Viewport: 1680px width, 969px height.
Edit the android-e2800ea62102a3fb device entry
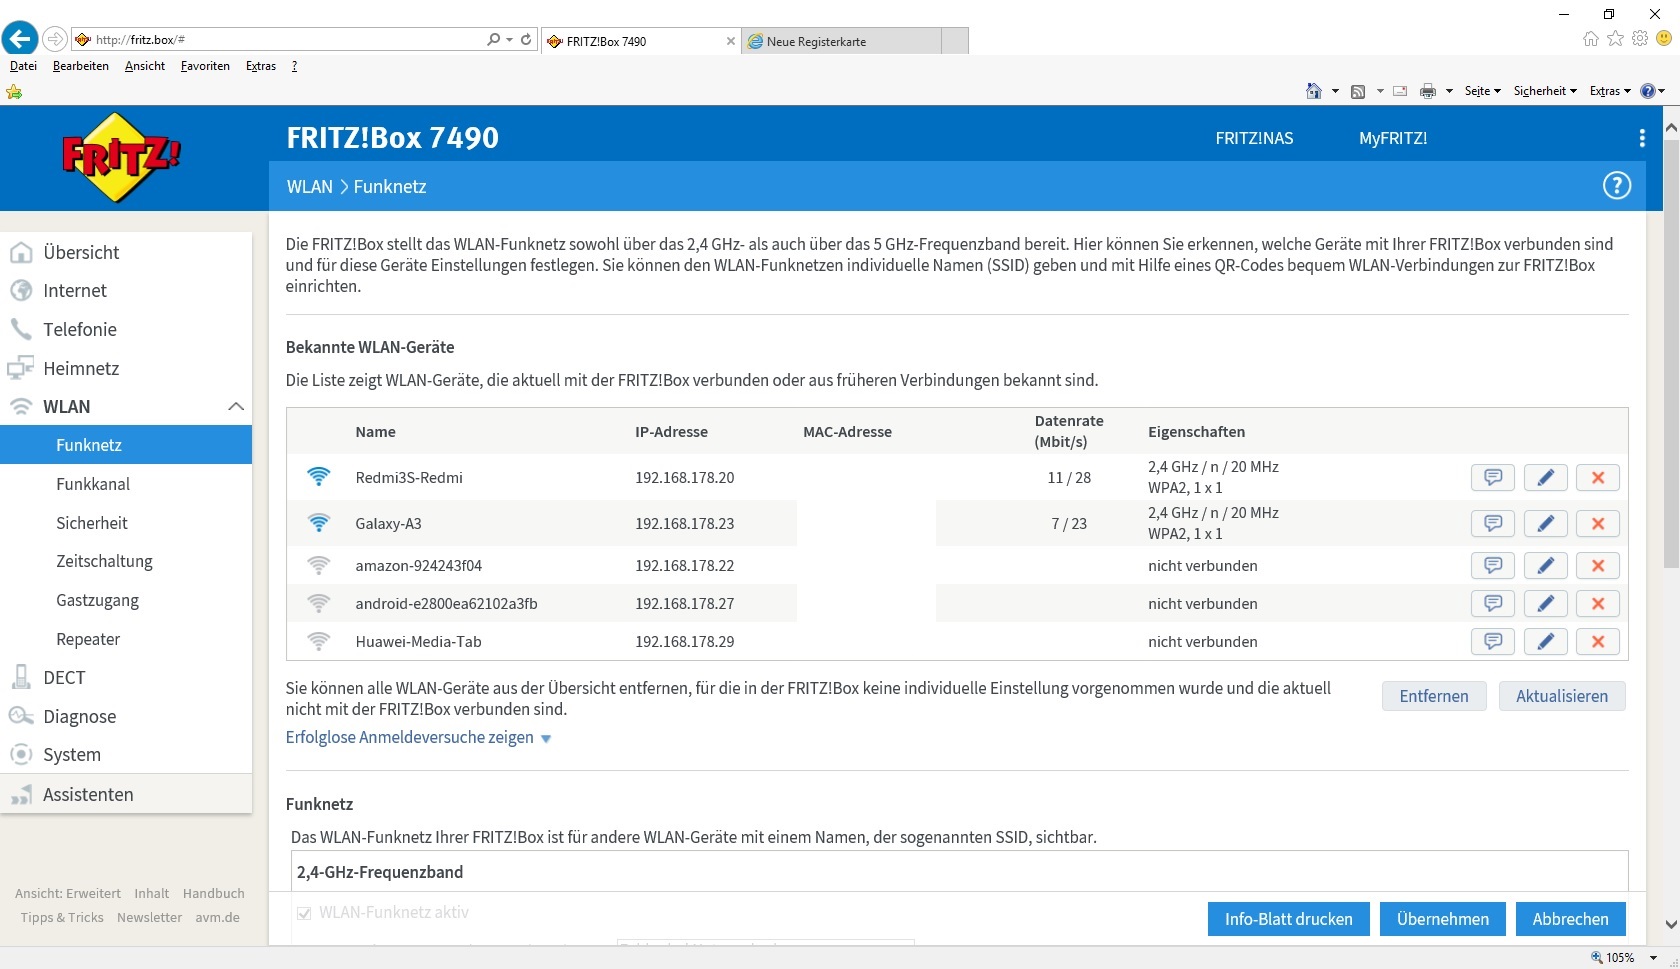click(1545, 604)
